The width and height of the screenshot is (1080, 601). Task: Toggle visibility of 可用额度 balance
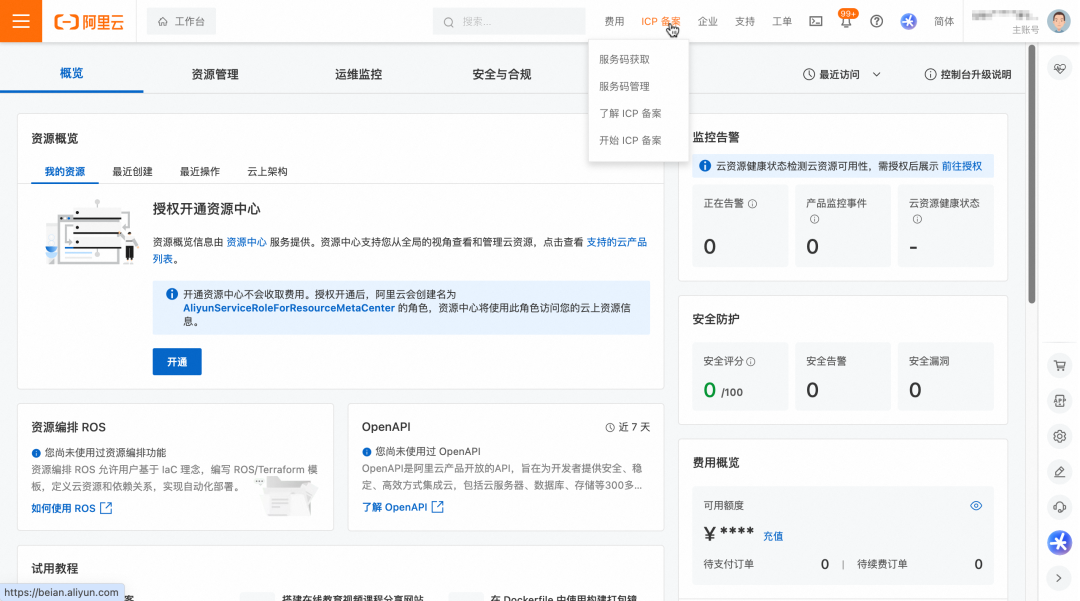[x=976, y=505]
